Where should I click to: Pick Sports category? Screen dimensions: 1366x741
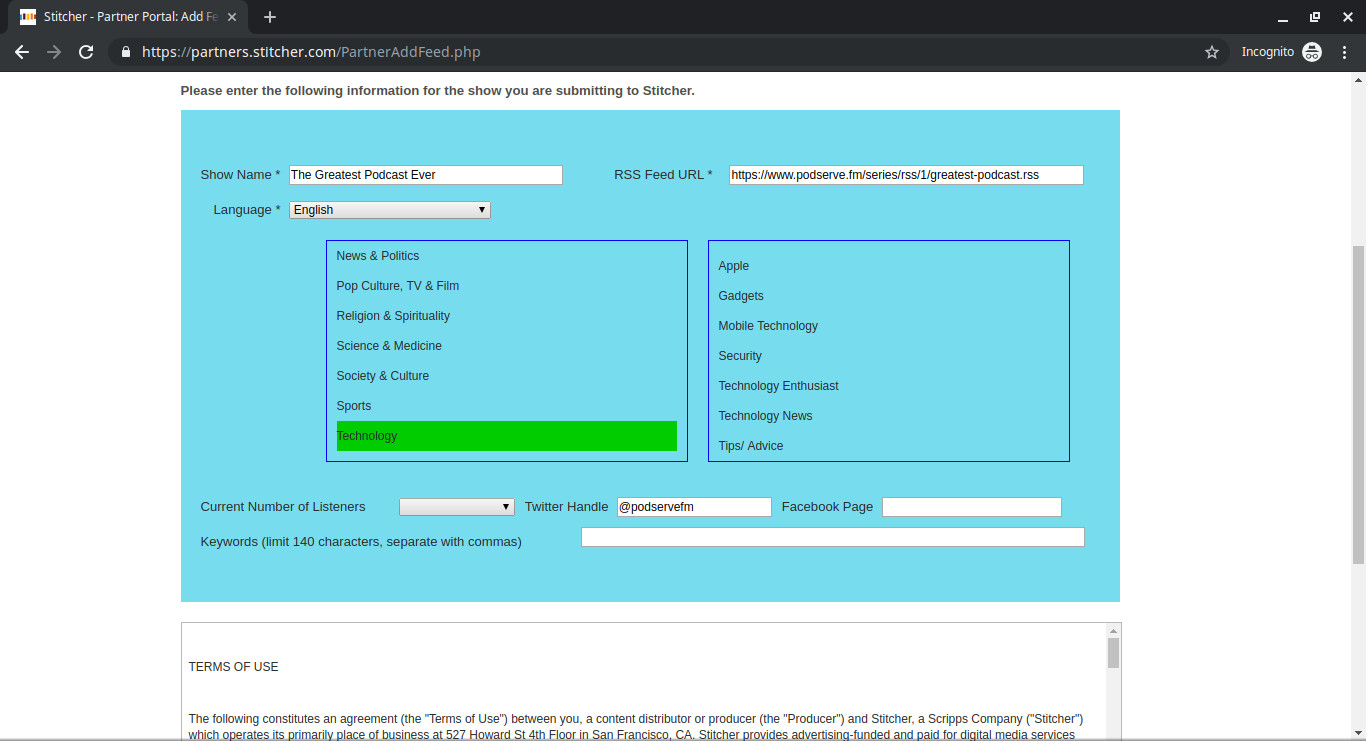(507, 406)
